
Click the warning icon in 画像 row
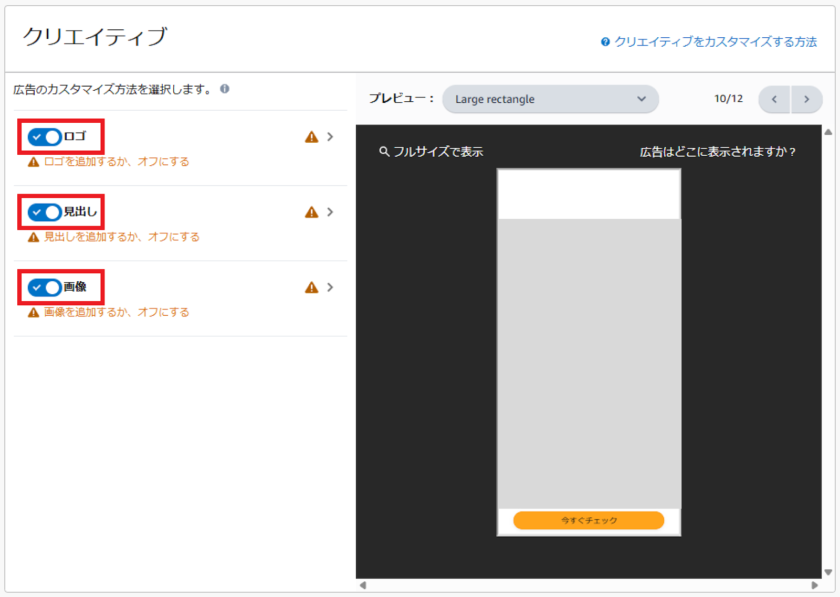311,287
